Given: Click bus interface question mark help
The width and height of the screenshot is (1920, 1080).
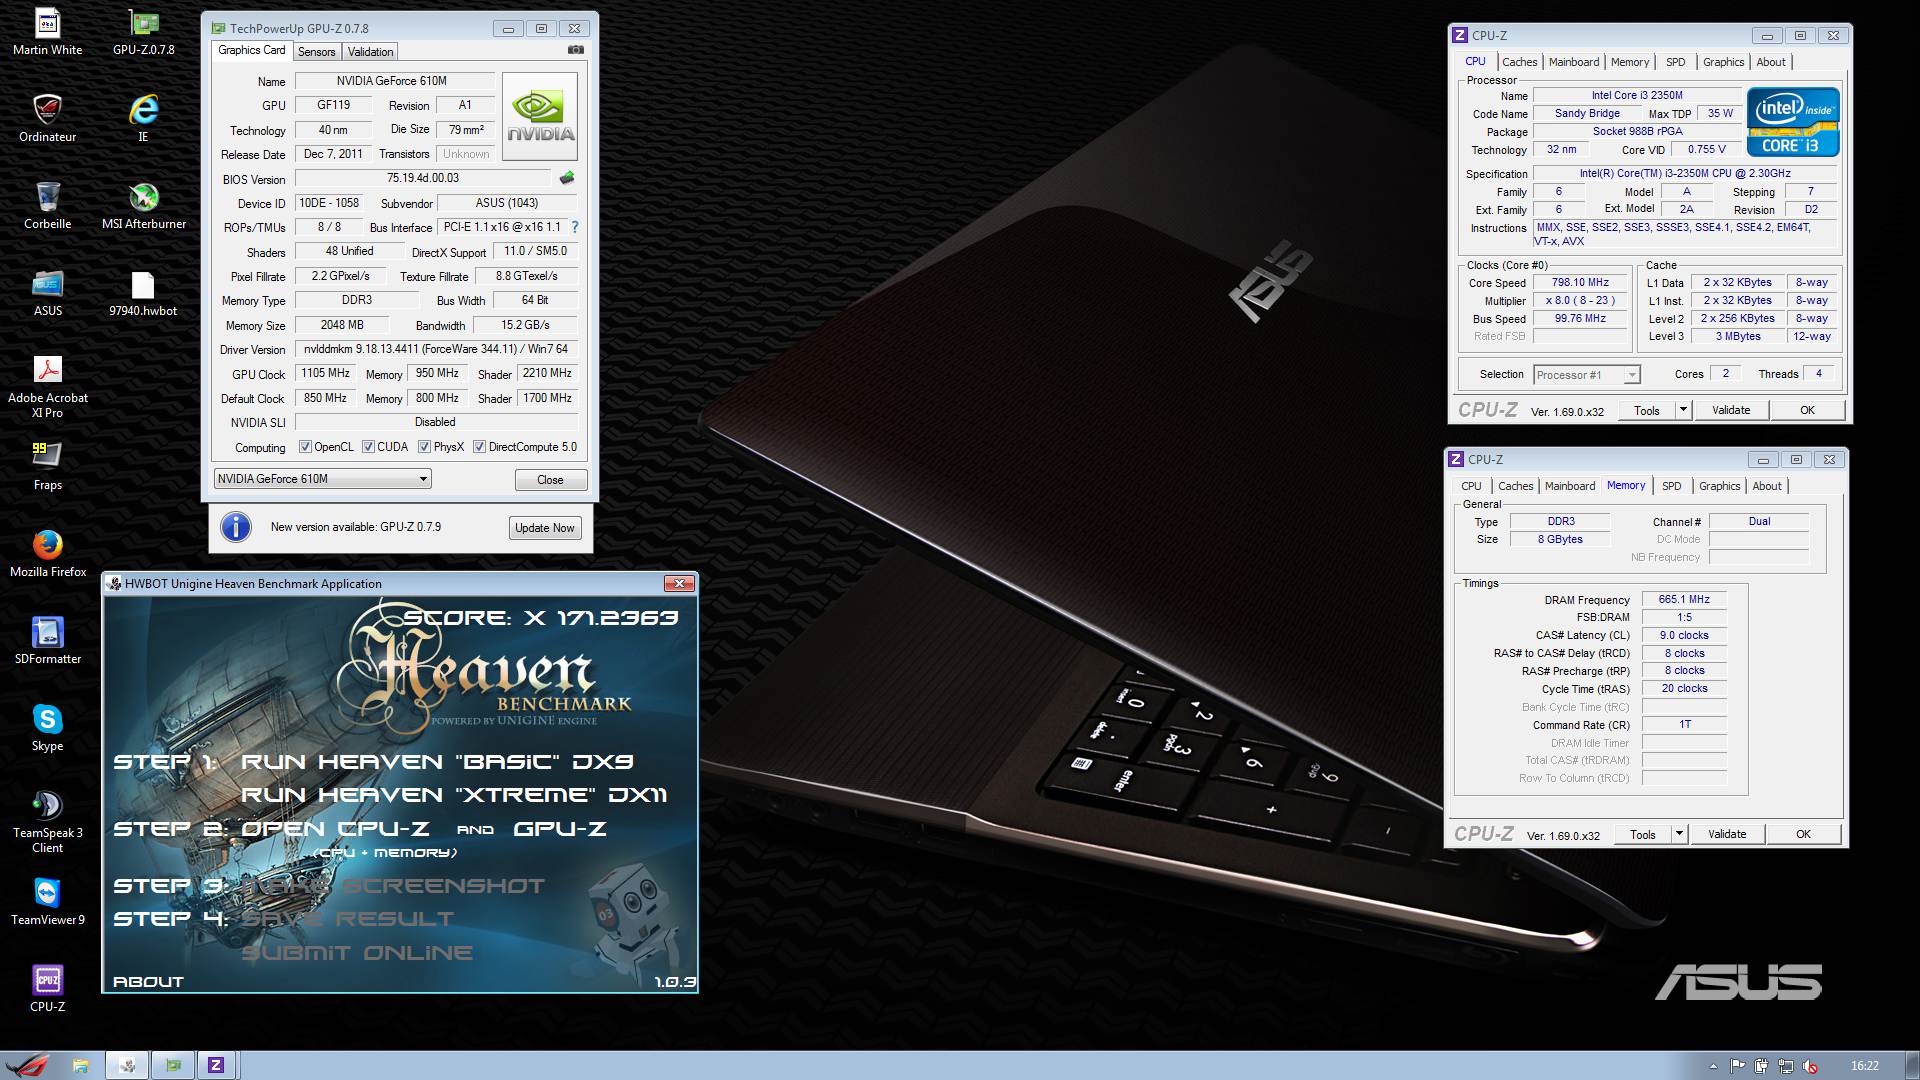Looking at the screenshot, I should click(x=574, y=227).
